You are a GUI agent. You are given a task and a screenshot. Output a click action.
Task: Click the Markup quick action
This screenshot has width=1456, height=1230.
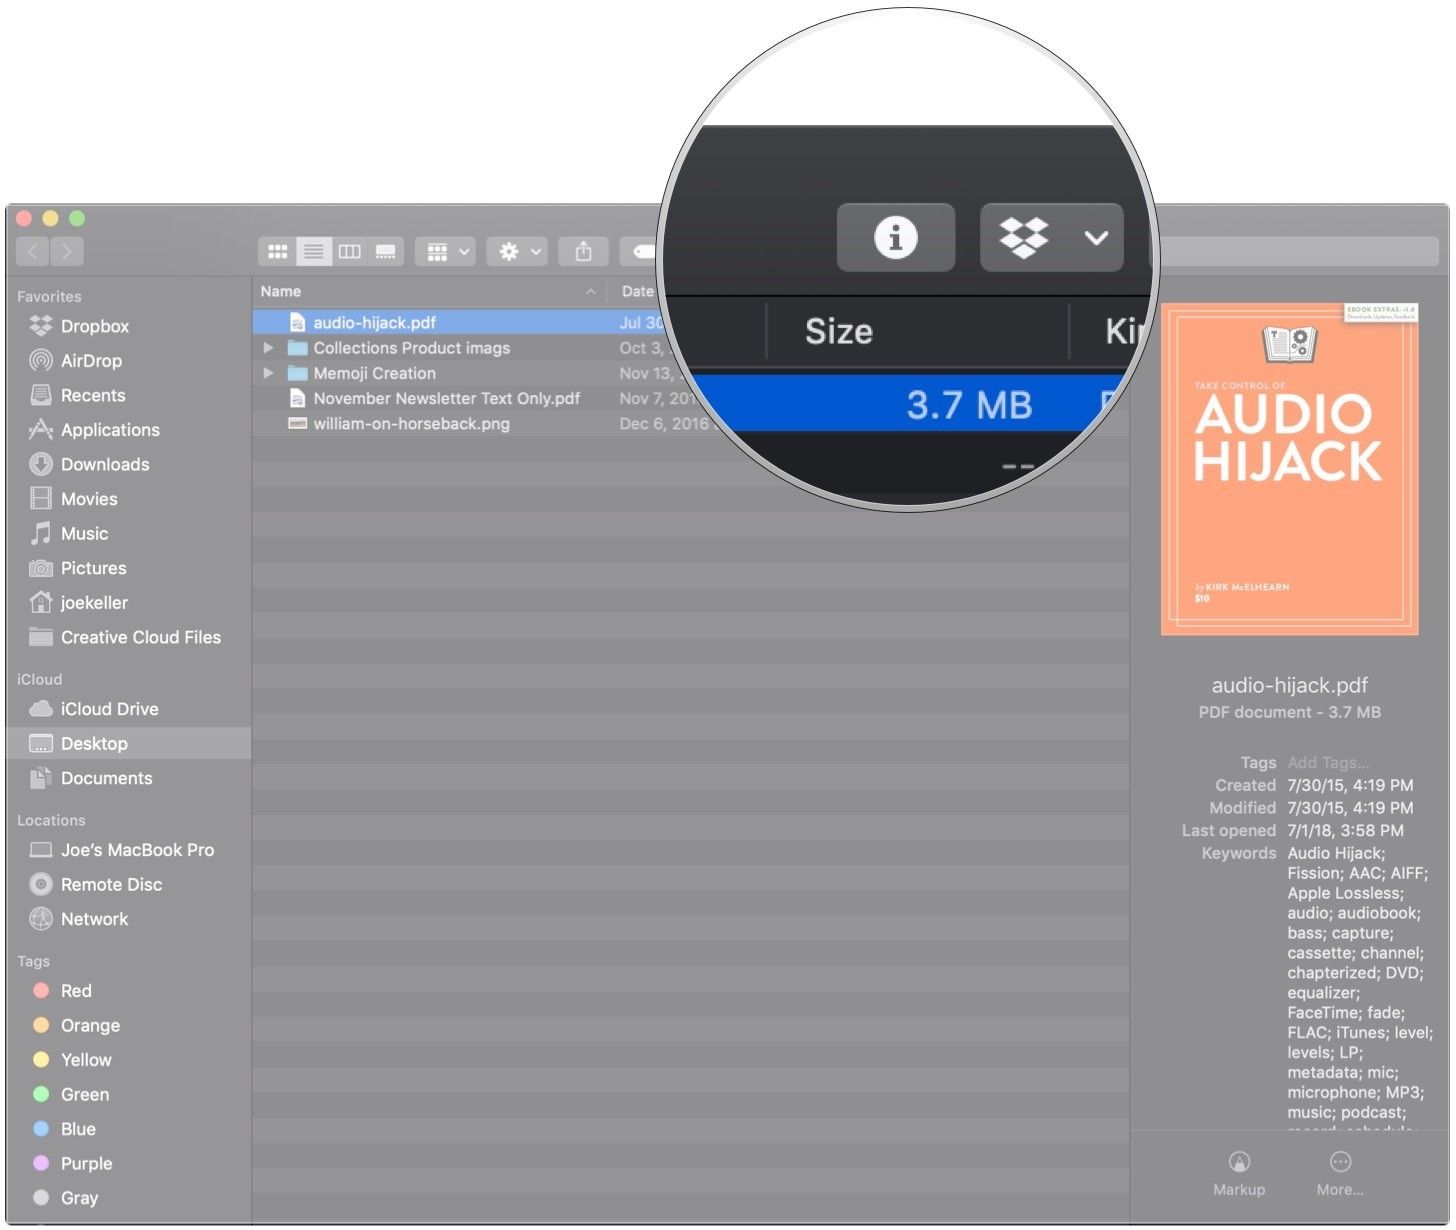1239,1172
